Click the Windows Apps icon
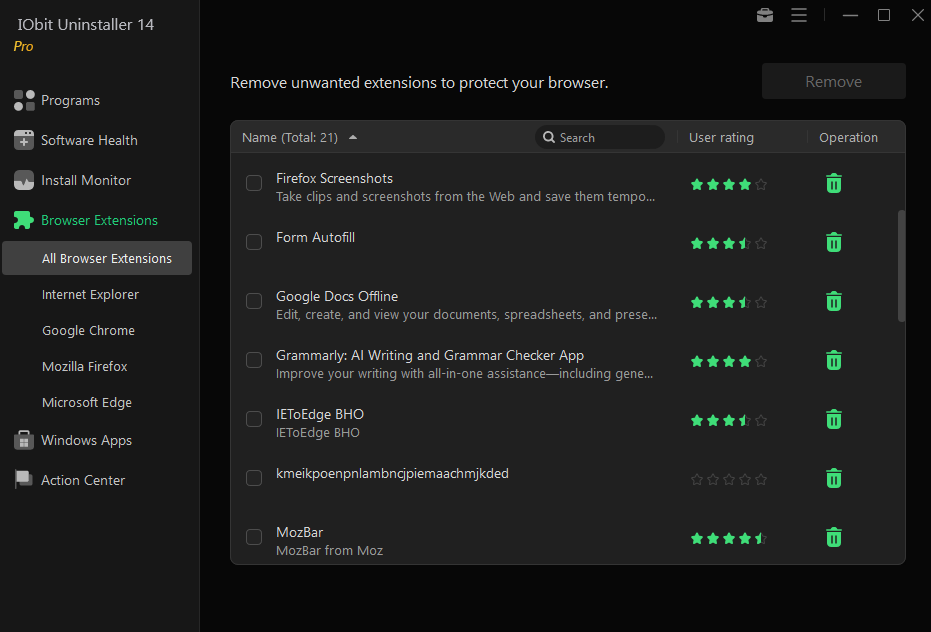Viewport: 931px width, 632px height. pos(24,440)
